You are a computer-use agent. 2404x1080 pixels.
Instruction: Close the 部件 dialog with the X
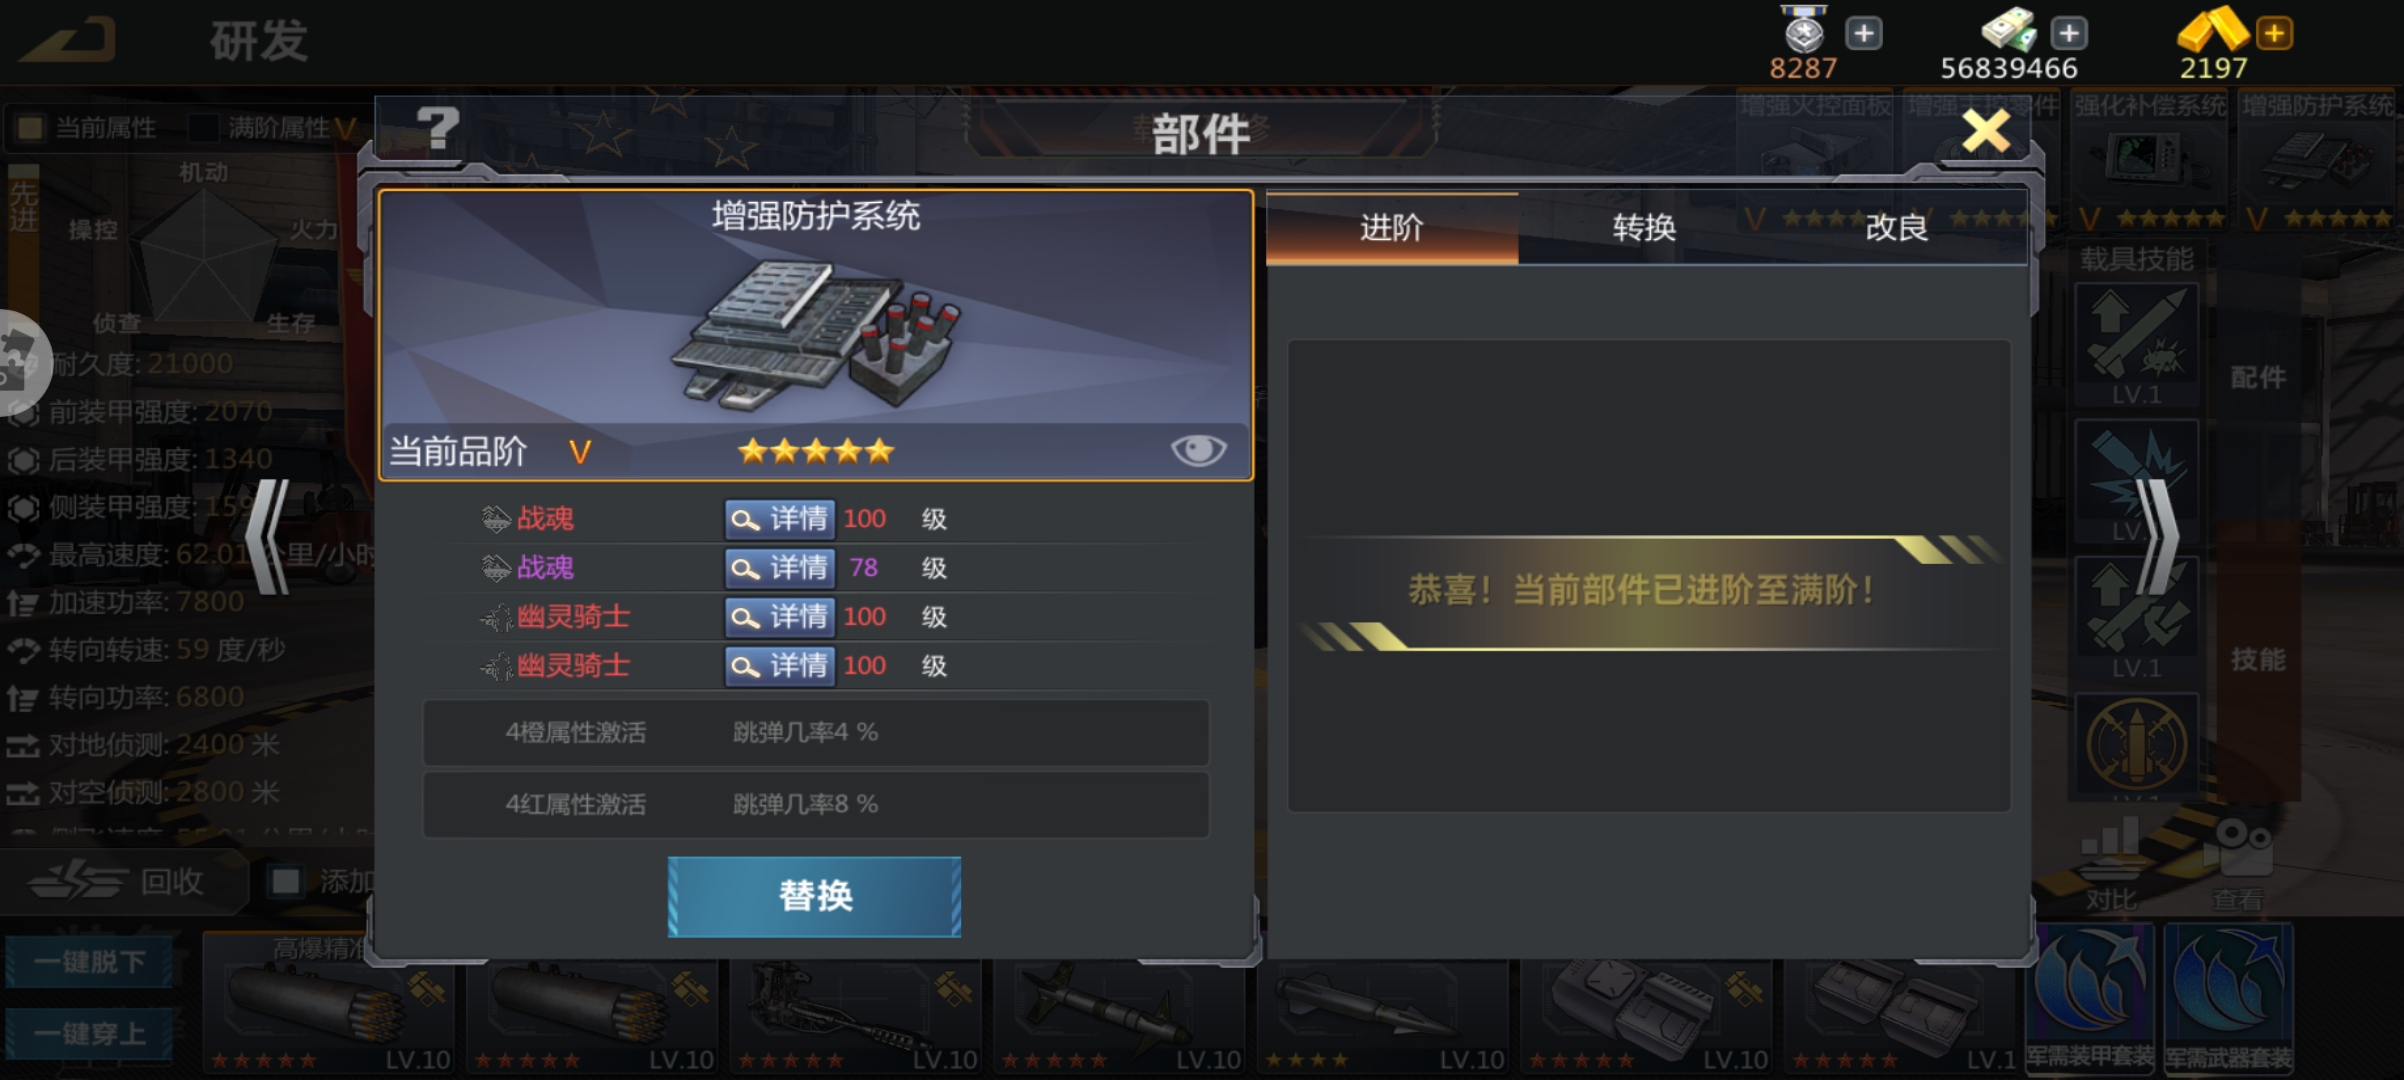1986,131
